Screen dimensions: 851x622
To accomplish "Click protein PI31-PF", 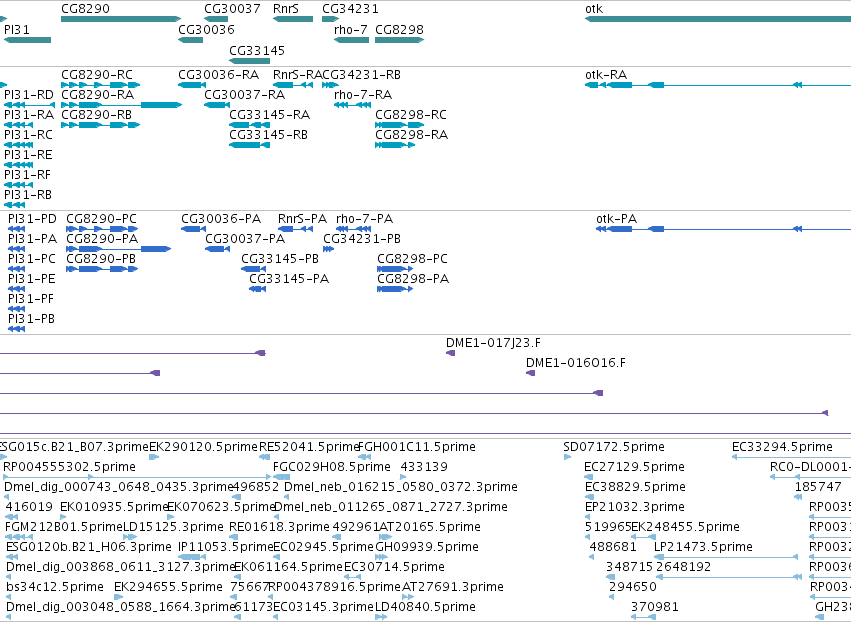I will click(30, 299).
